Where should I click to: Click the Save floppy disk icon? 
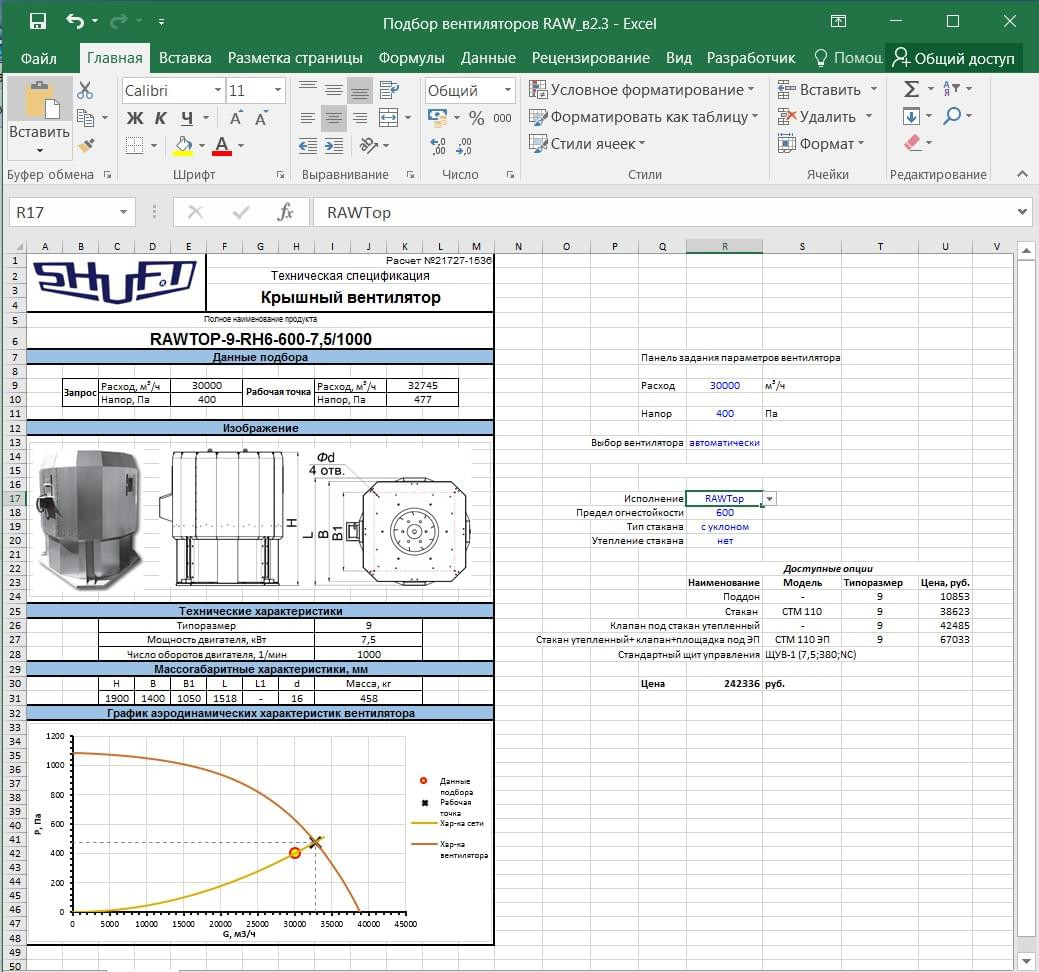coord(38,22)
